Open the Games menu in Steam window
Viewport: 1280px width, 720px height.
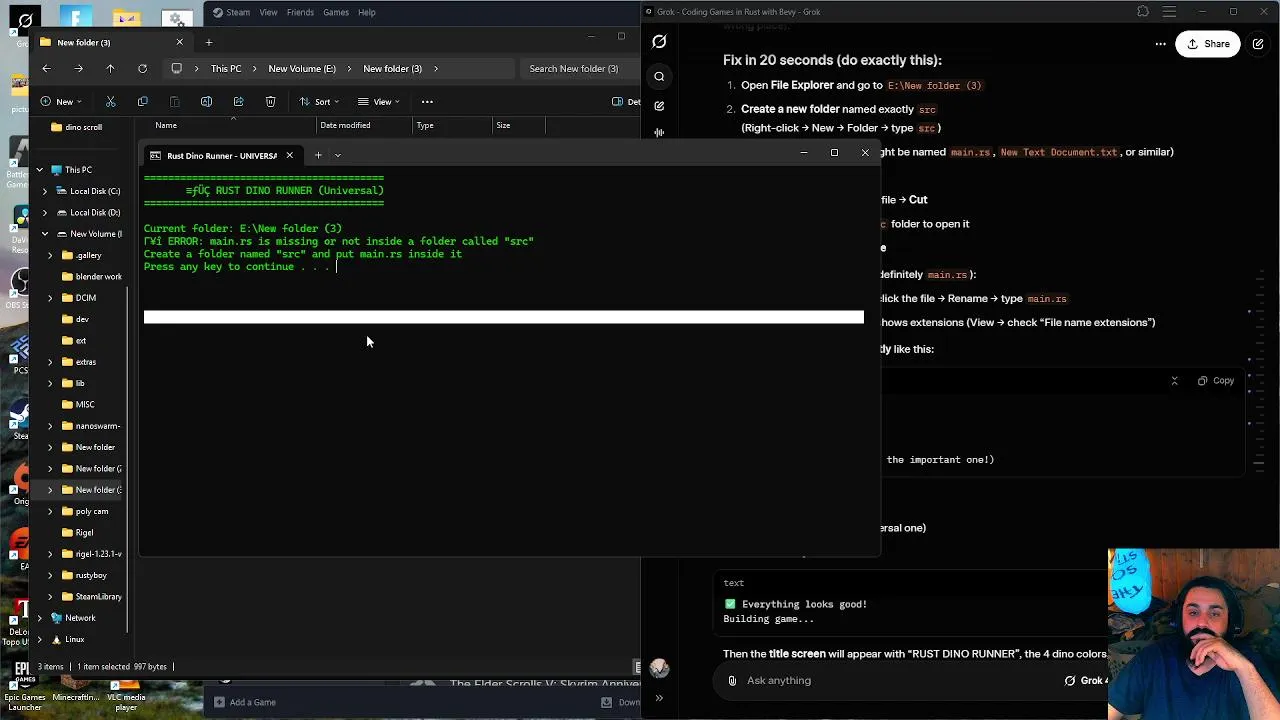click(336, 12)
